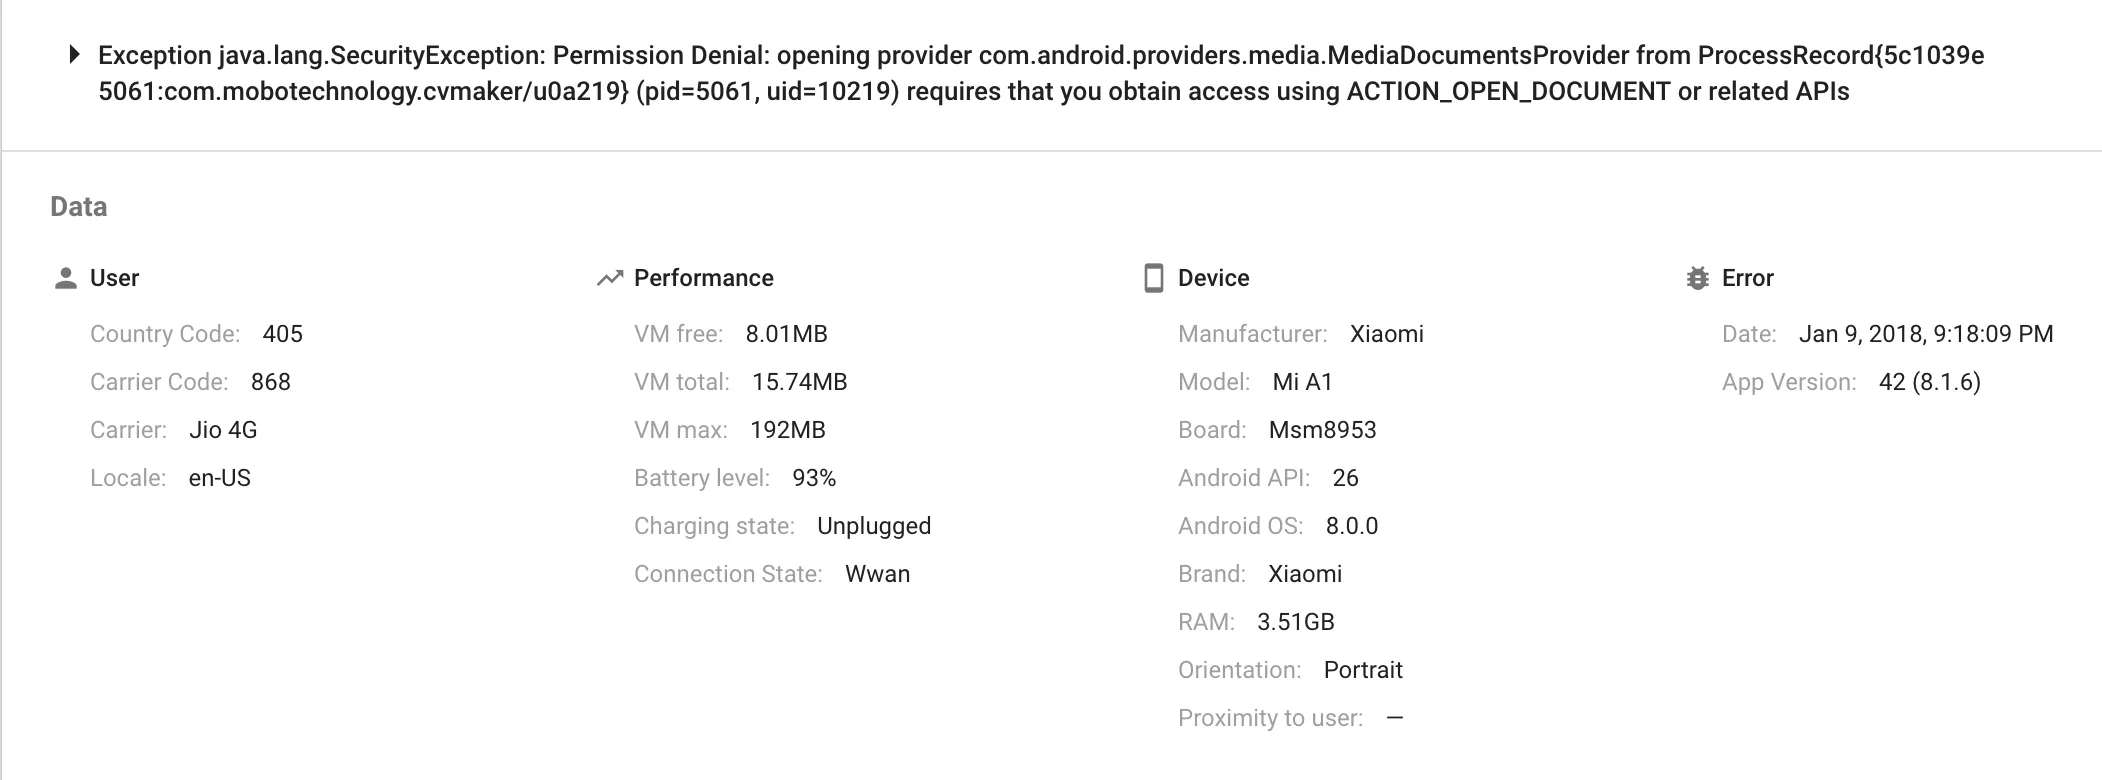The image size is (2102, 780).
Task: Click the error date Jan 9, 2018
Action: tap(1925, 334)
